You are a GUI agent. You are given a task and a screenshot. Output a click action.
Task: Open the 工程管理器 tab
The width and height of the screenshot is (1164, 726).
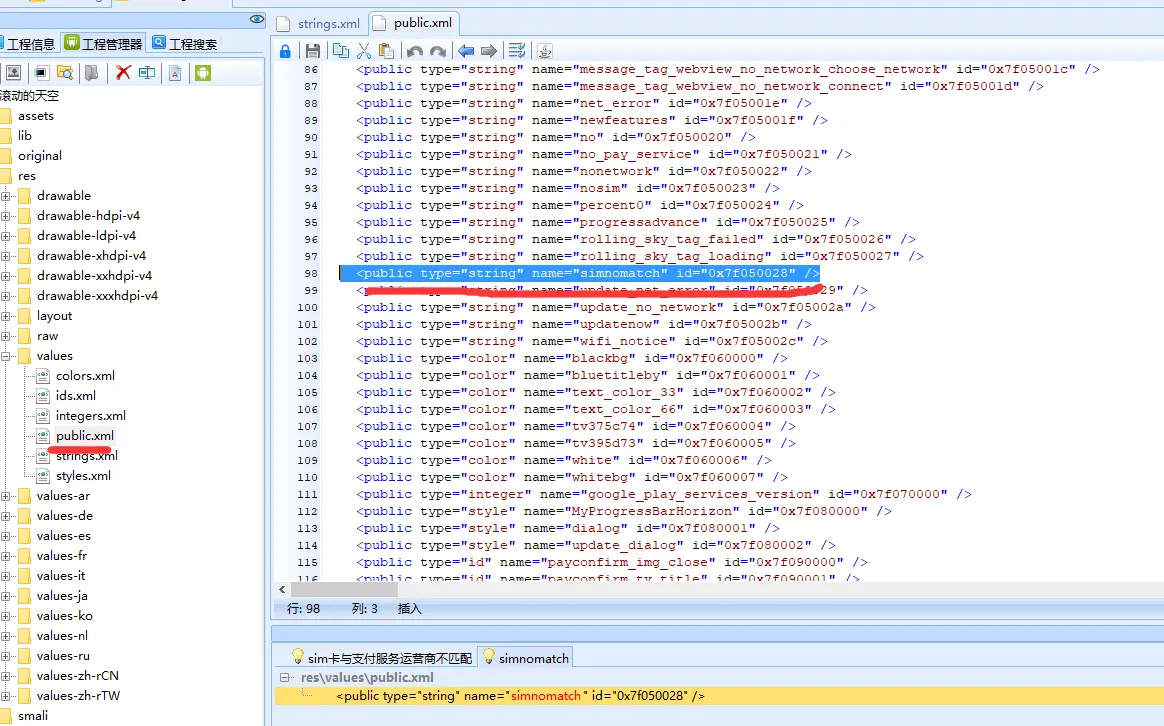coord(103,44)
